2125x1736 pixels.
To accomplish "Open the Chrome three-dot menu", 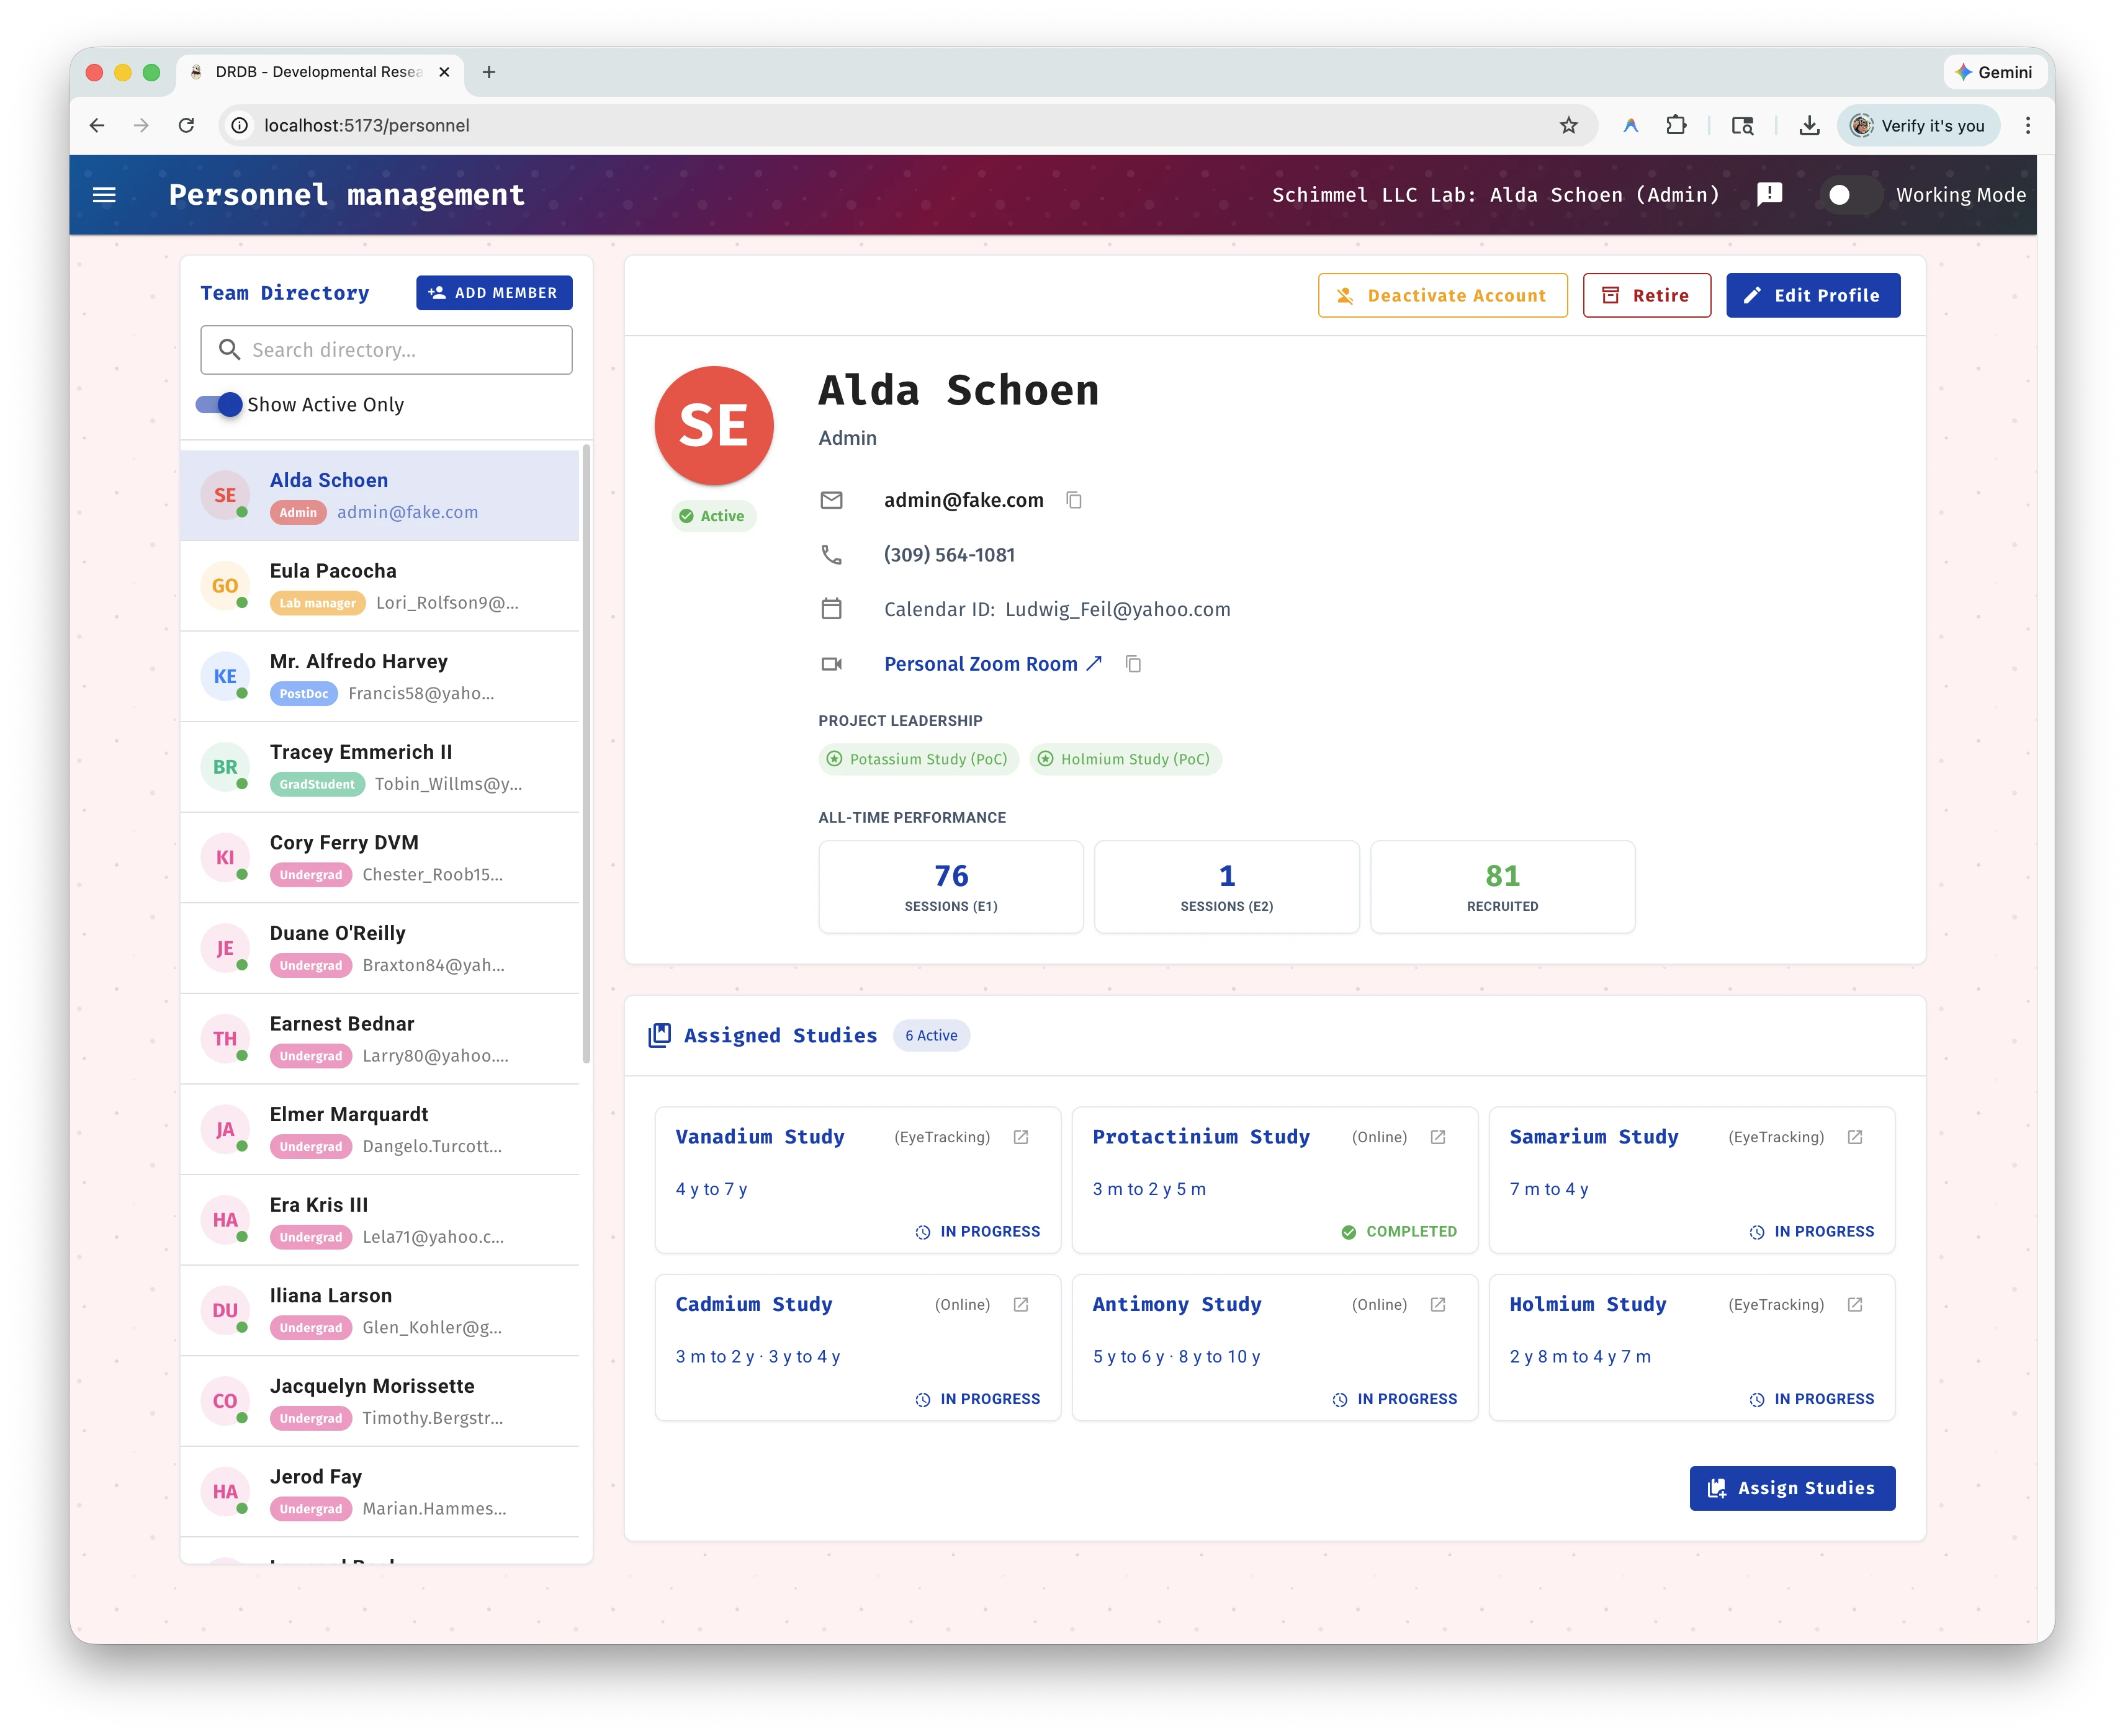I will (x=2028, y=125).
